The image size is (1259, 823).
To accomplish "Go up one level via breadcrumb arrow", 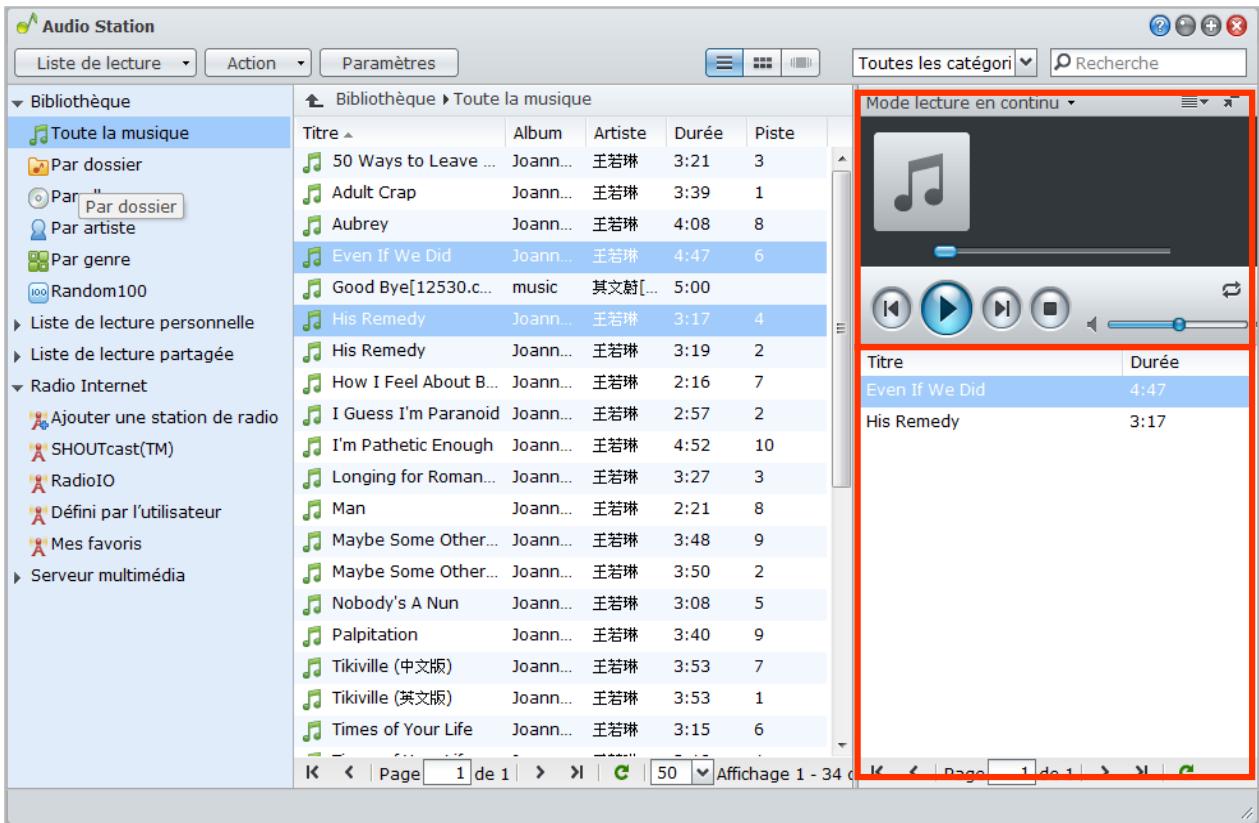I will pyautogui.click(x=313, y=100).
